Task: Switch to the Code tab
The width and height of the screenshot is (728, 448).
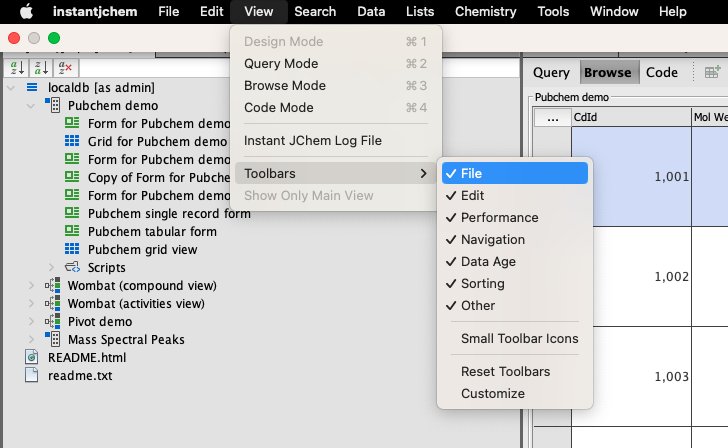Action: click(661, 72)
